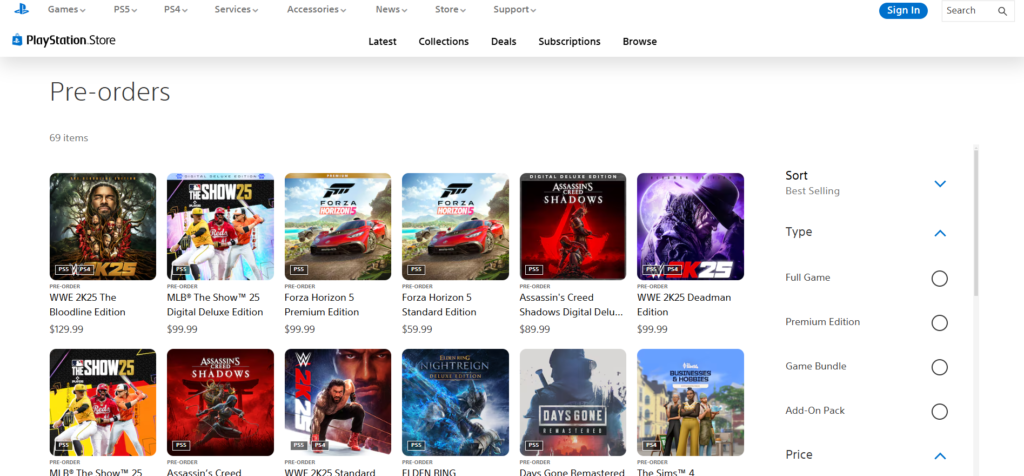This screenshot has height=476, width=1024.
Task: Expand the Accessories menu
Action: (317, 10)
